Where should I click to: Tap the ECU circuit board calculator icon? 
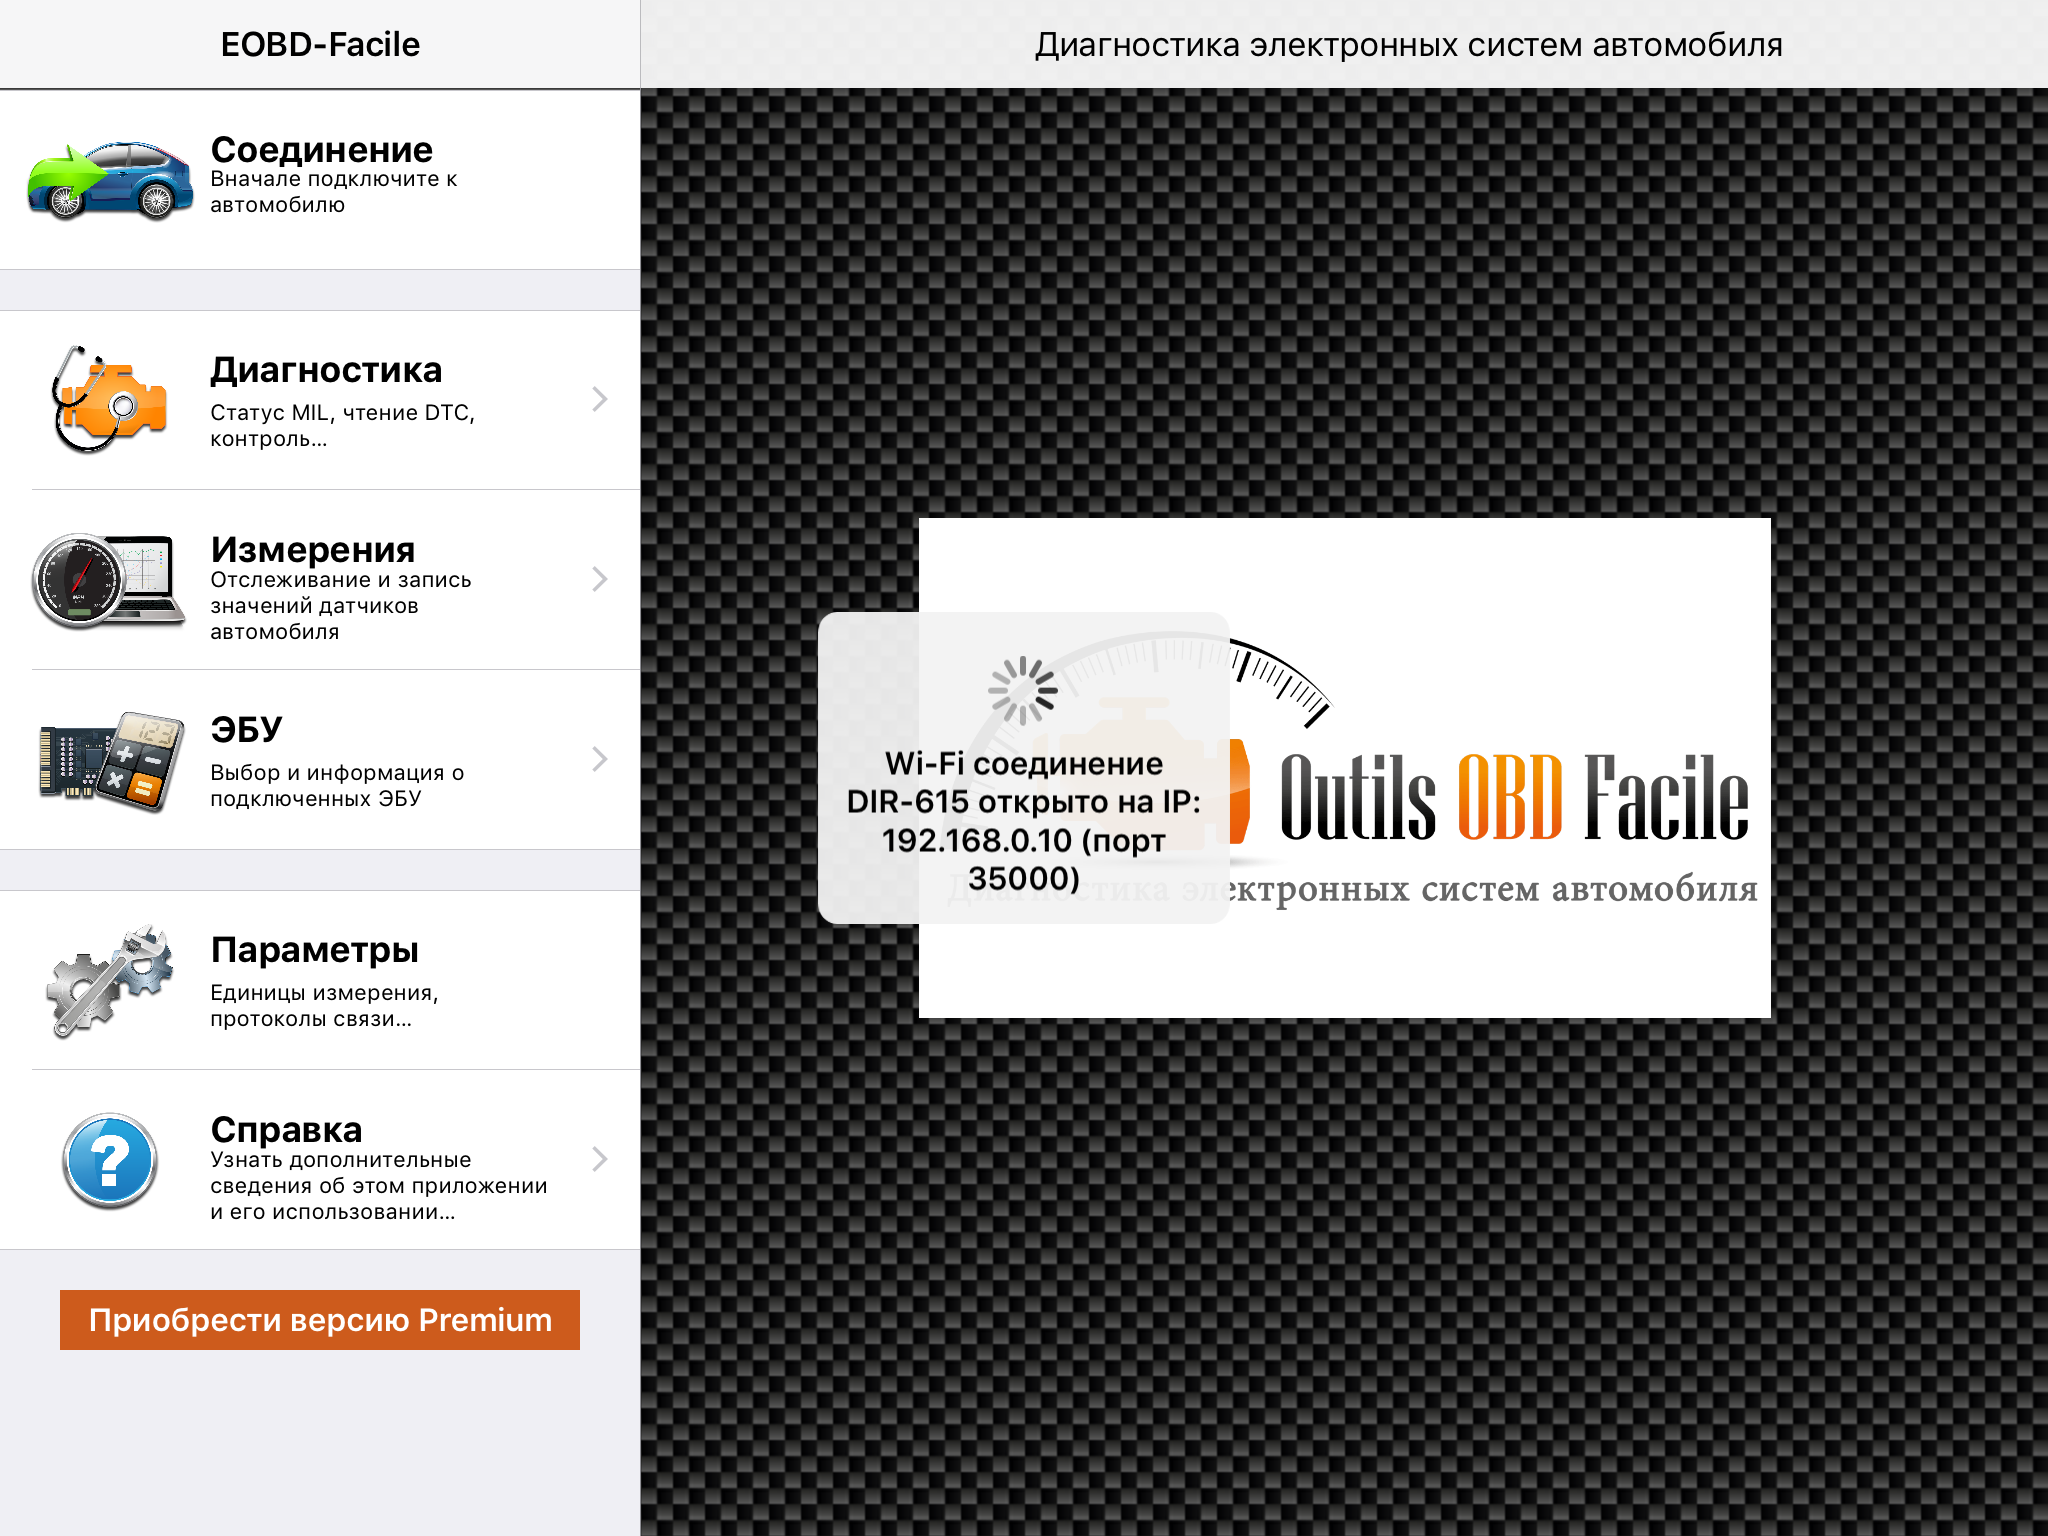pos(111,760)
